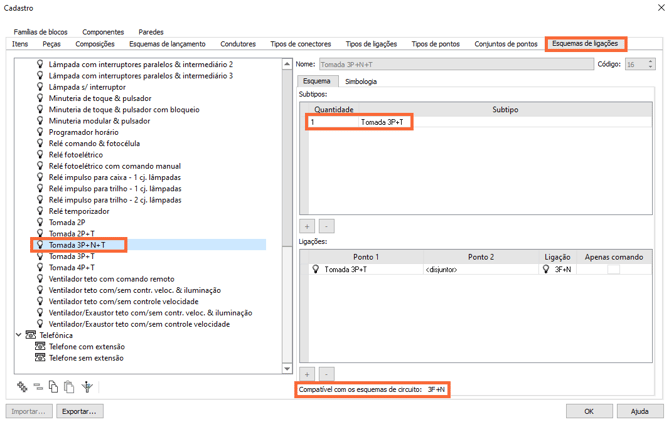Click the paste icon below the tree
The height and width of the screenshot is (422, 669).
[69, 387]
